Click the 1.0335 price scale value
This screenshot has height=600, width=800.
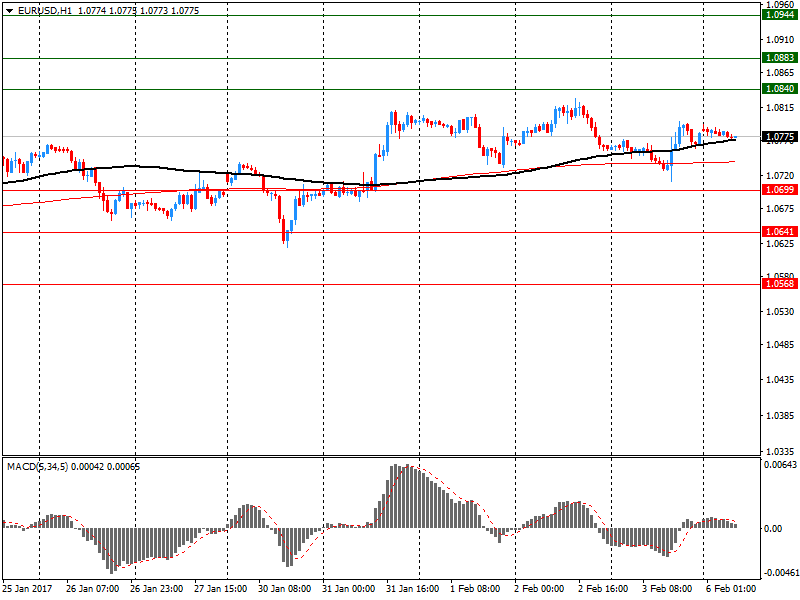[x=780, y=452]
